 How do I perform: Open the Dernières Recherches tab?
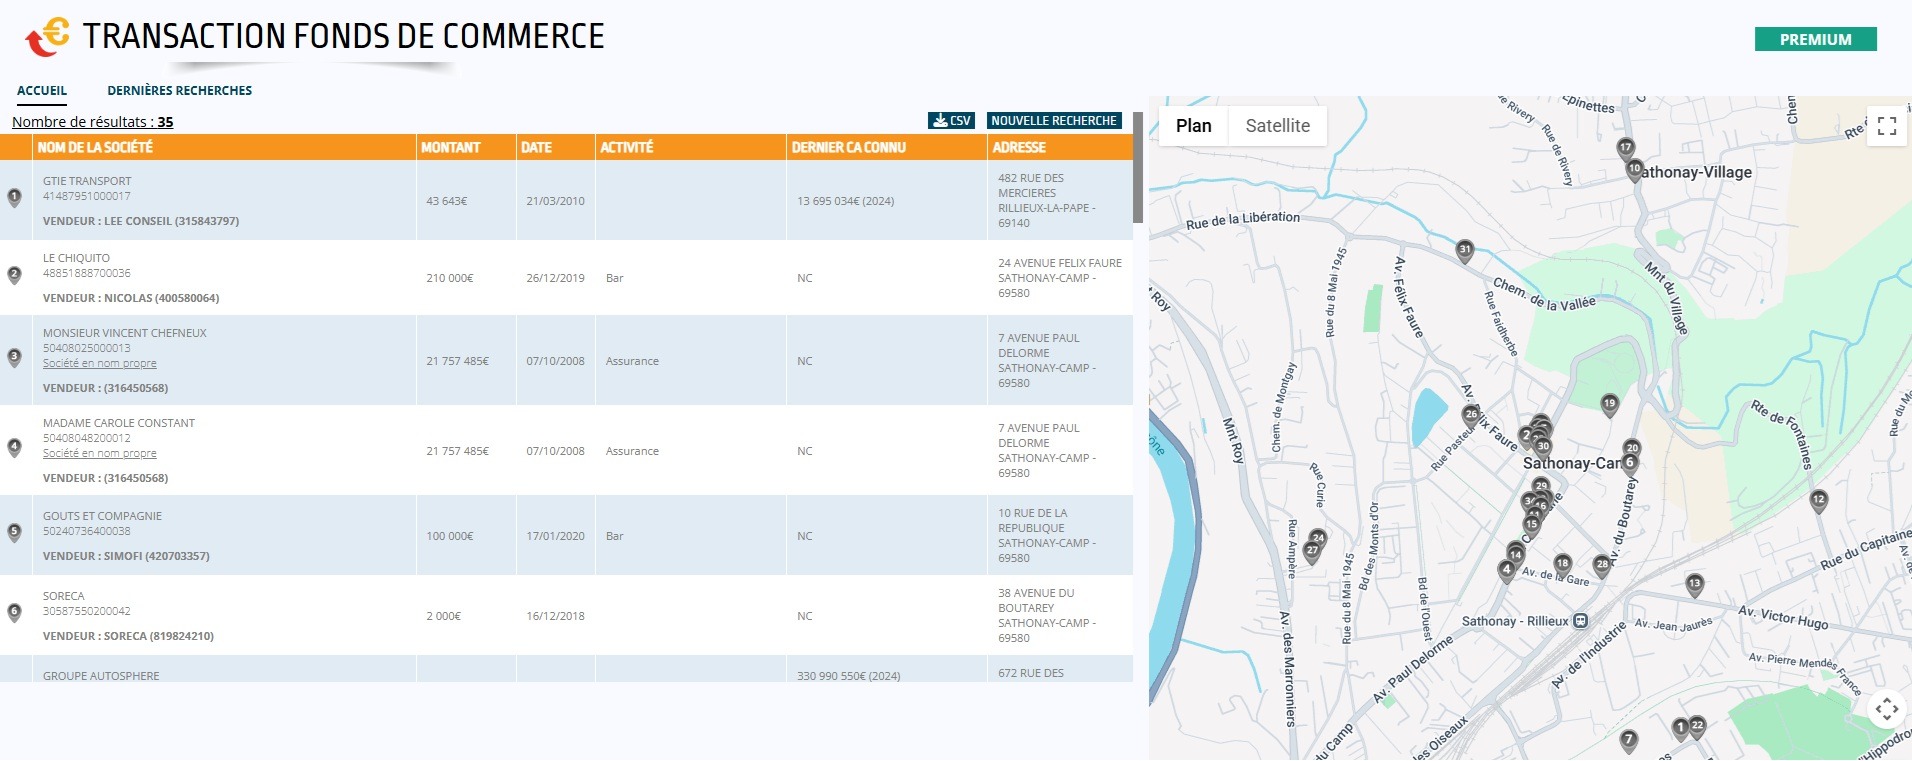(x=180, y=91)
